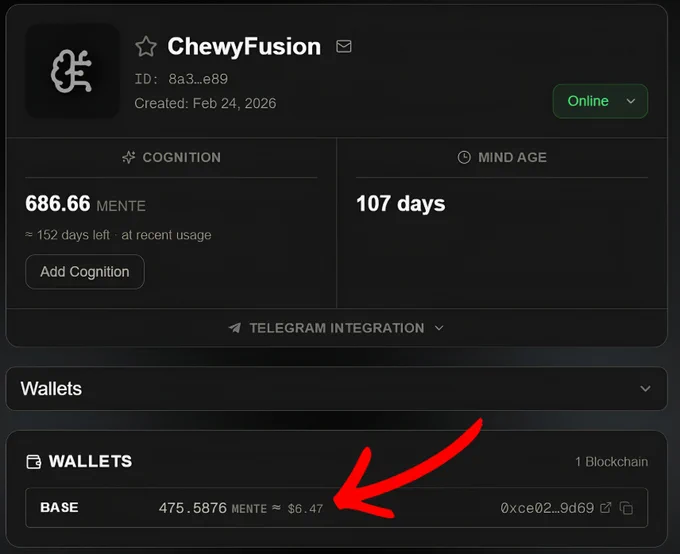Screen dimensions: 680x554
Task: Click the Wallets section header title
Action: coord(51,388)
